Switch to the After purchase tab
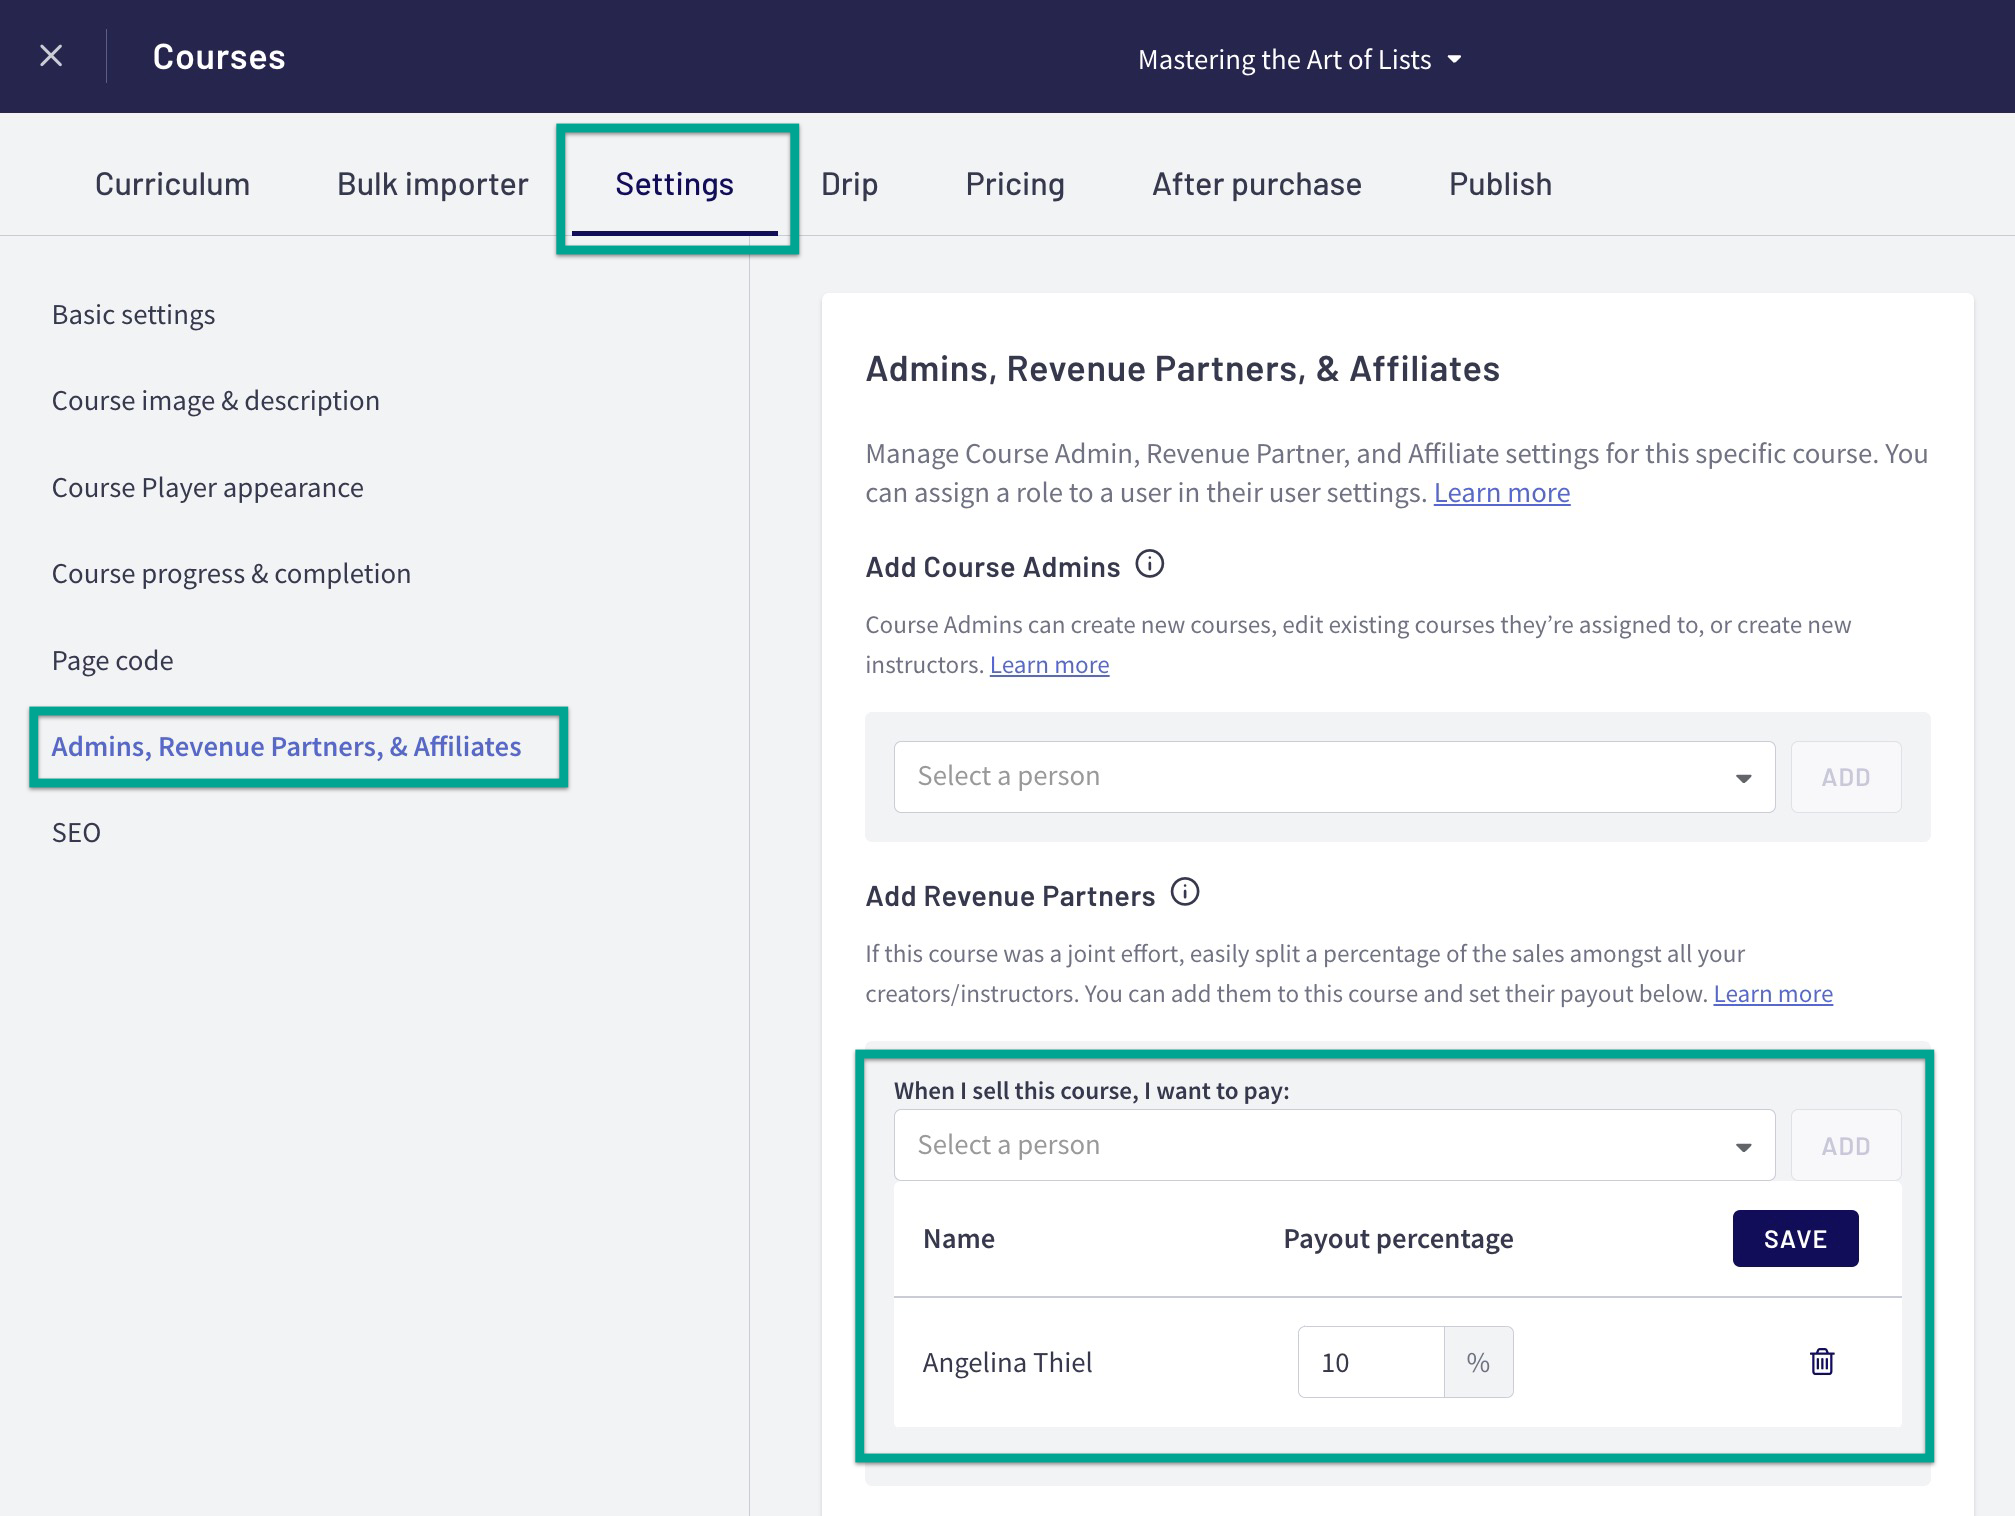2015x1516 pixels. (x=1256, y=183)
